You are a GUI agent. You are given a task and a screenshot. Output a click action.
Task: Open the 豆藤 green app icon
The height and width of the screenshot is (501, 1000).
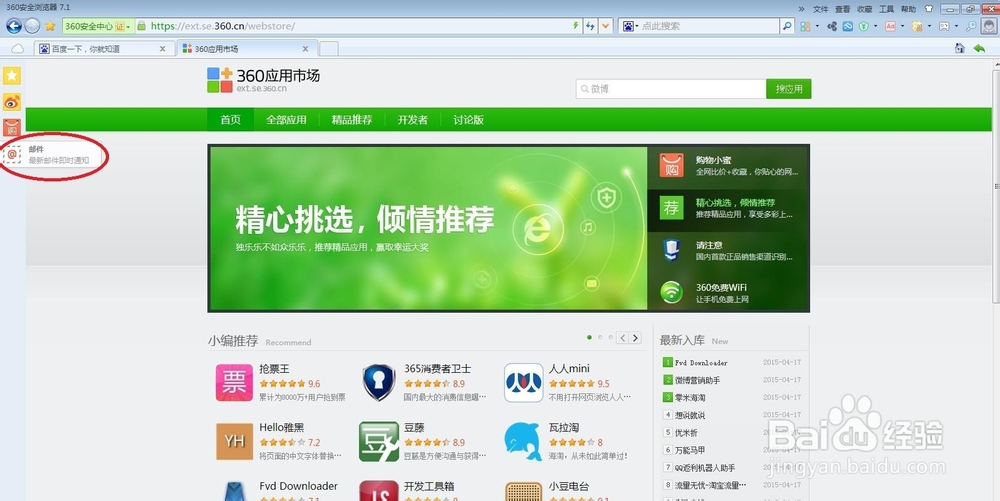coord(379,441)
